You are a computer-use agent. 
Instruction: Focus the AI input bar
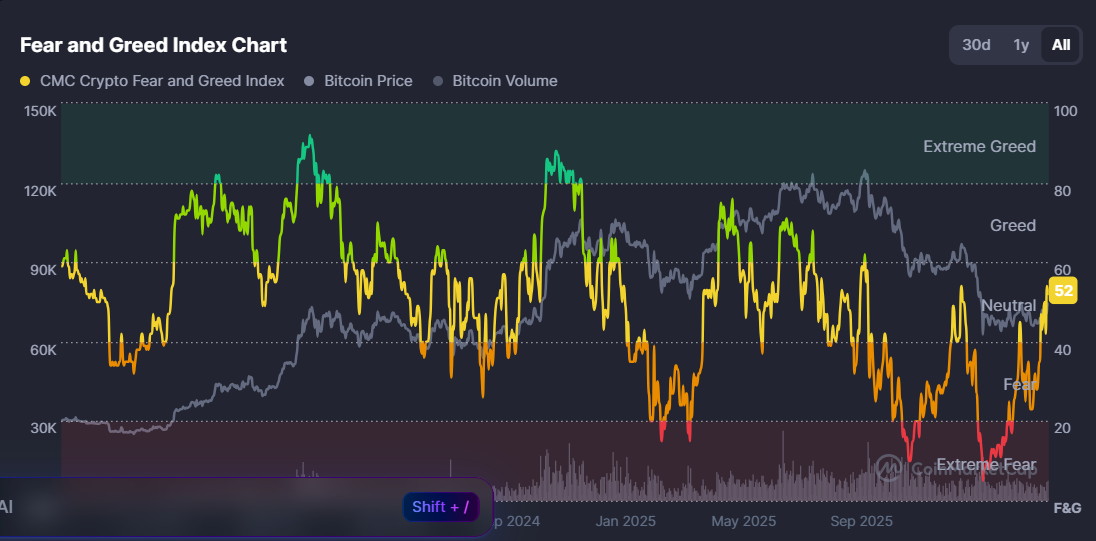coord(200,506)
